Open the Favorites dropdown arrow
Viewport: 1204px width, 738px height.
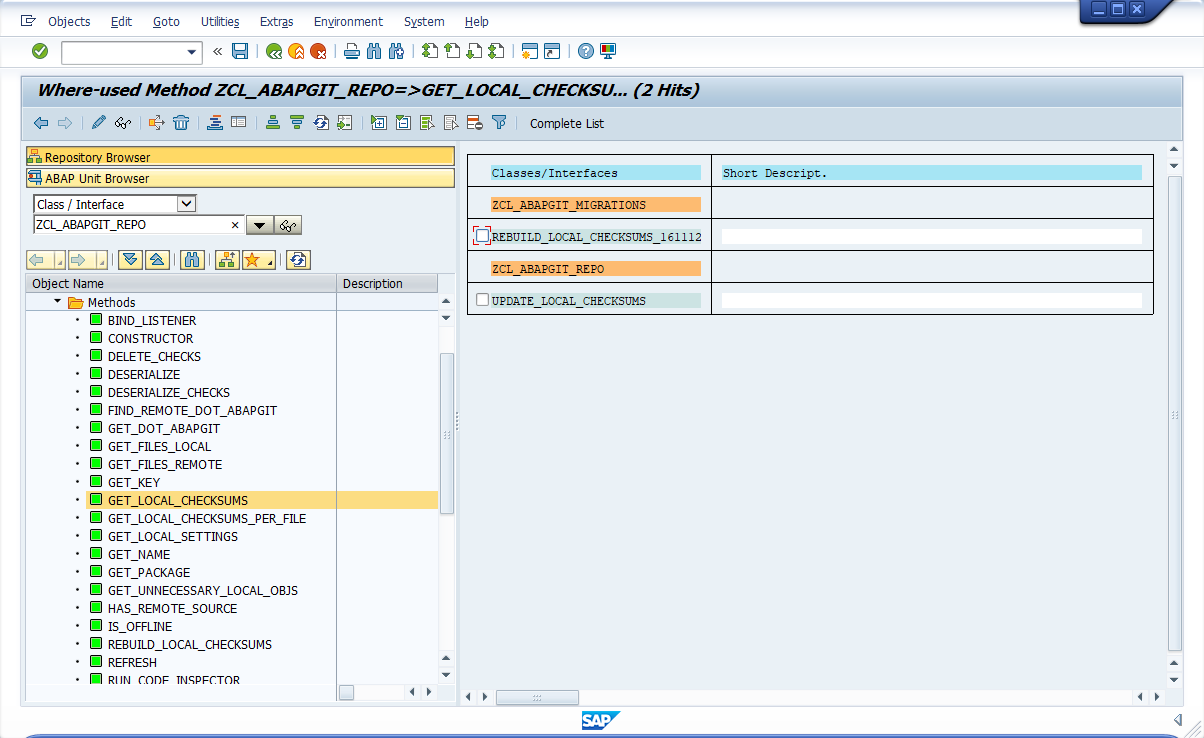(x=271, y=260)
